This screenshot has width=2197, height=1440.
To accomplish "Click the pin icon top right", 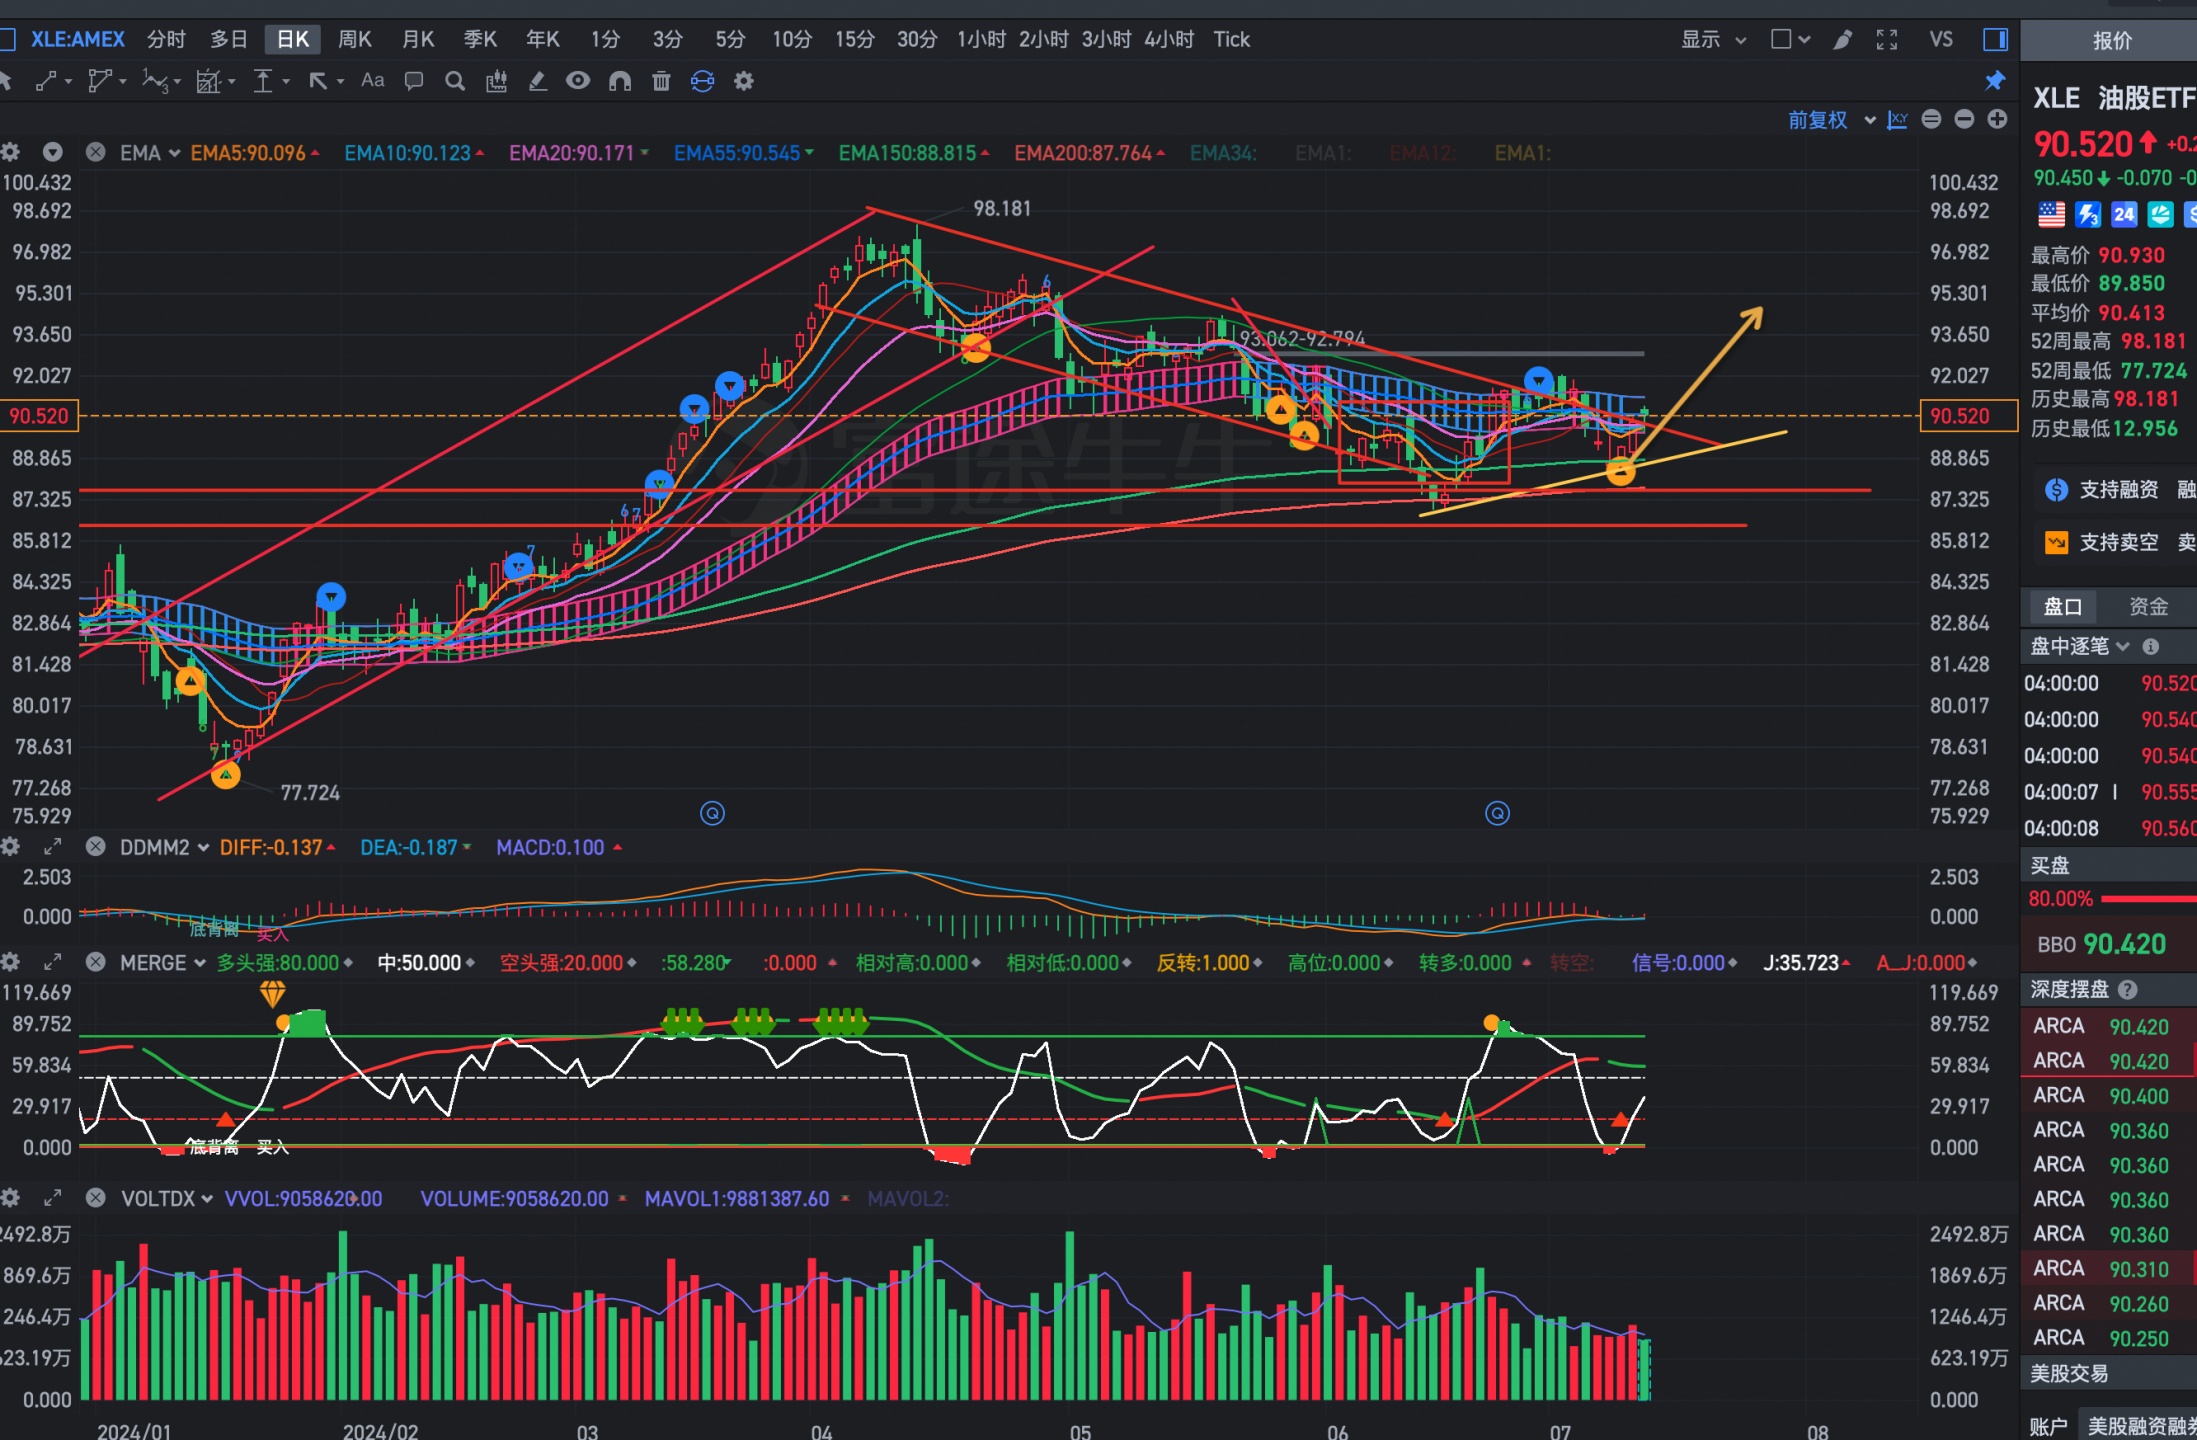I will pos(1995,81).
